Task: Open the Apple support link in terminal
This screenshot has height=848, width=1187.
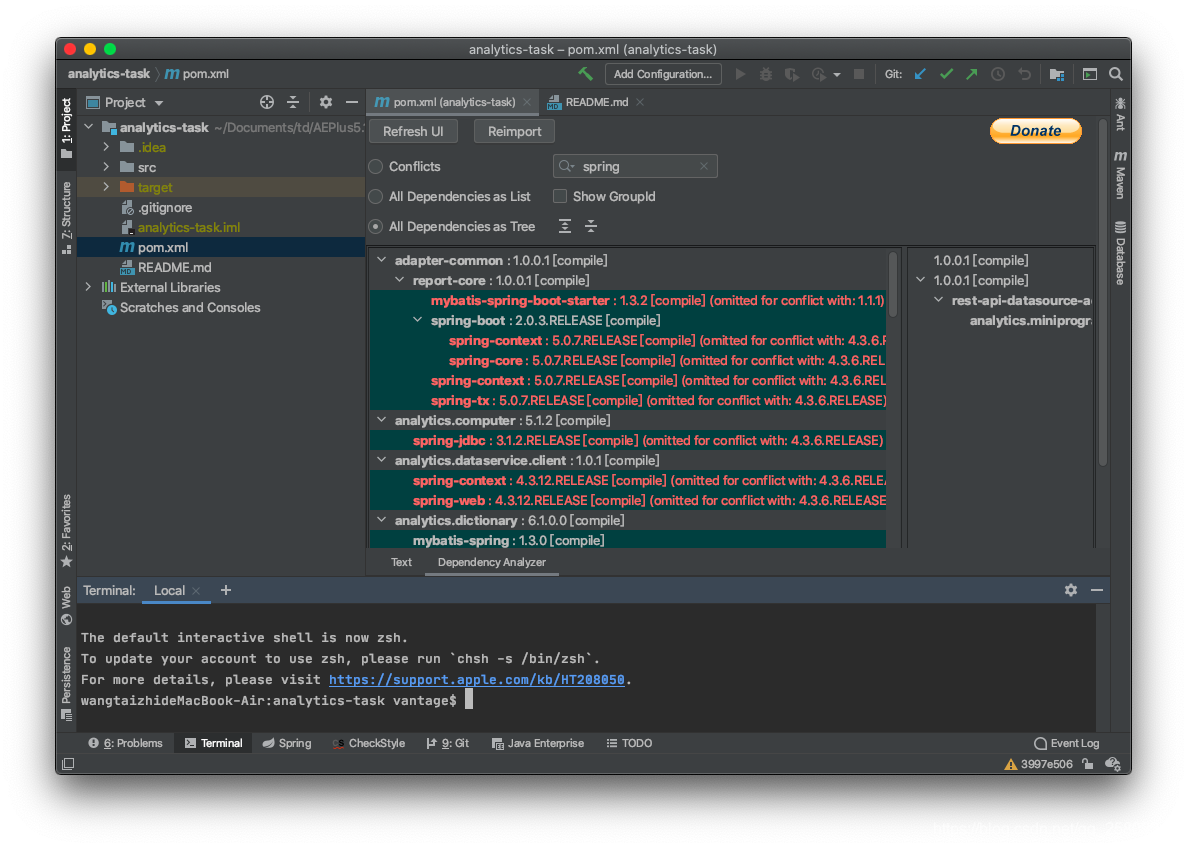Action: coord(476,680)
